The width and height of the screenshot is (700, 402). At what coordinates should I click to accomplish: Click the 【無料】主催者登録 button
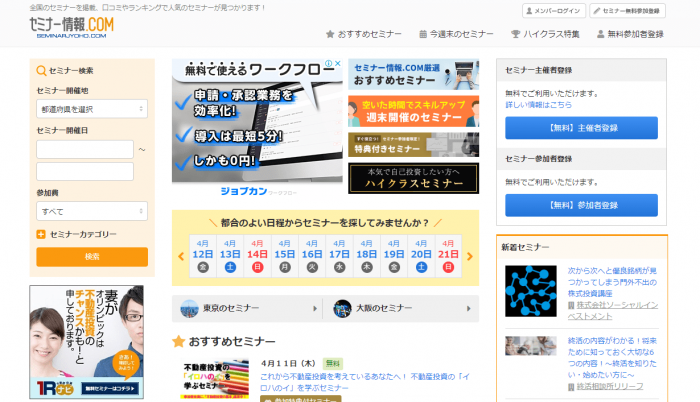[x=581, y=128]
